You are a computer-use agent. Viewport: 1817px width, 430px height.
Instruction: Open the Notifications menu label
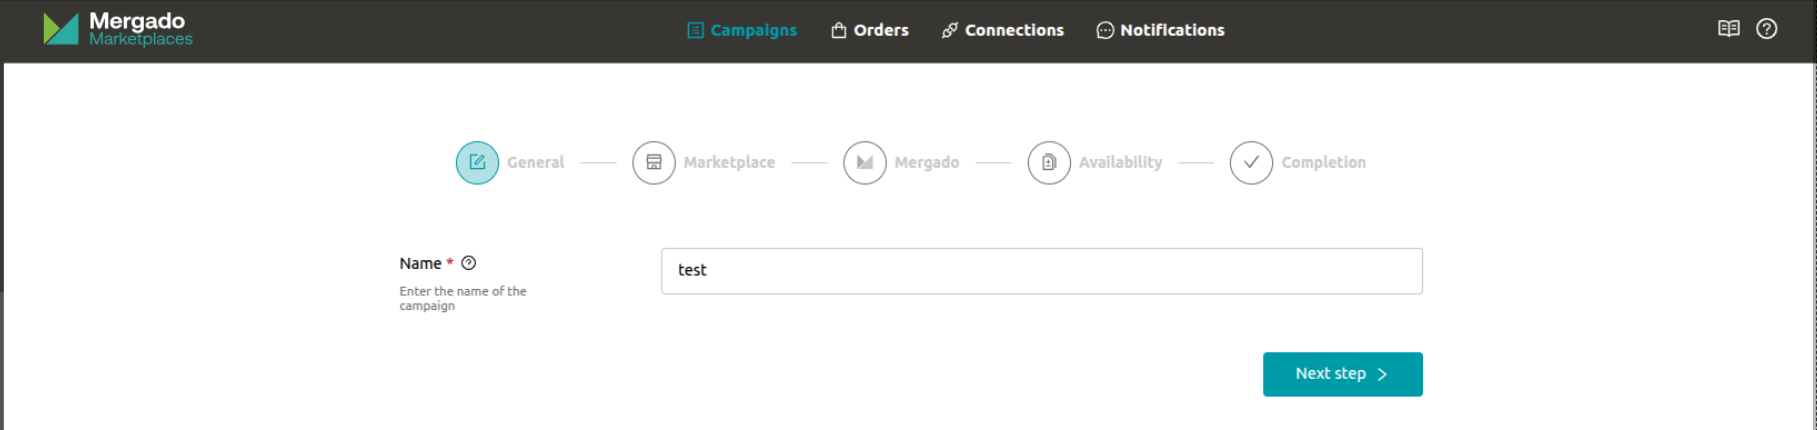[x=1172, y=30]
